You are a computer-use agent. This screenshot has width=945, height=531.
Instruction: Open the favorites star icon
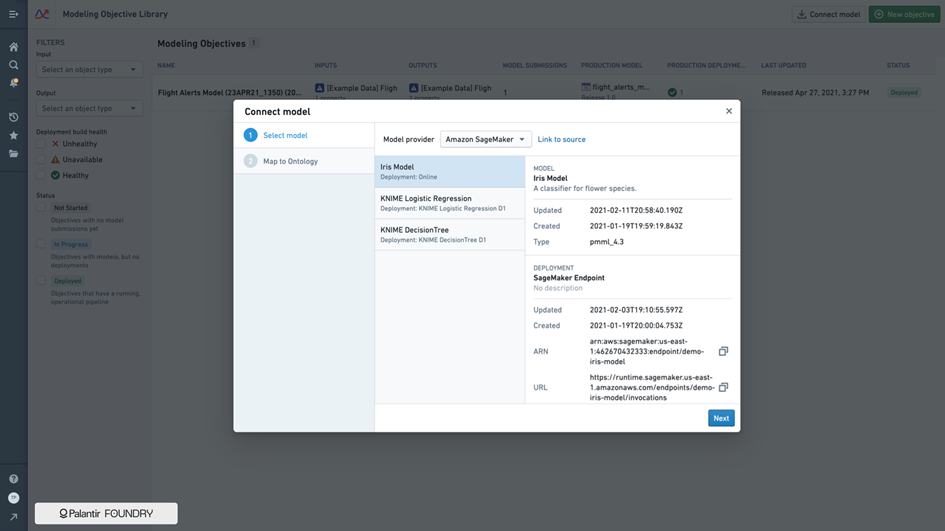13,136
